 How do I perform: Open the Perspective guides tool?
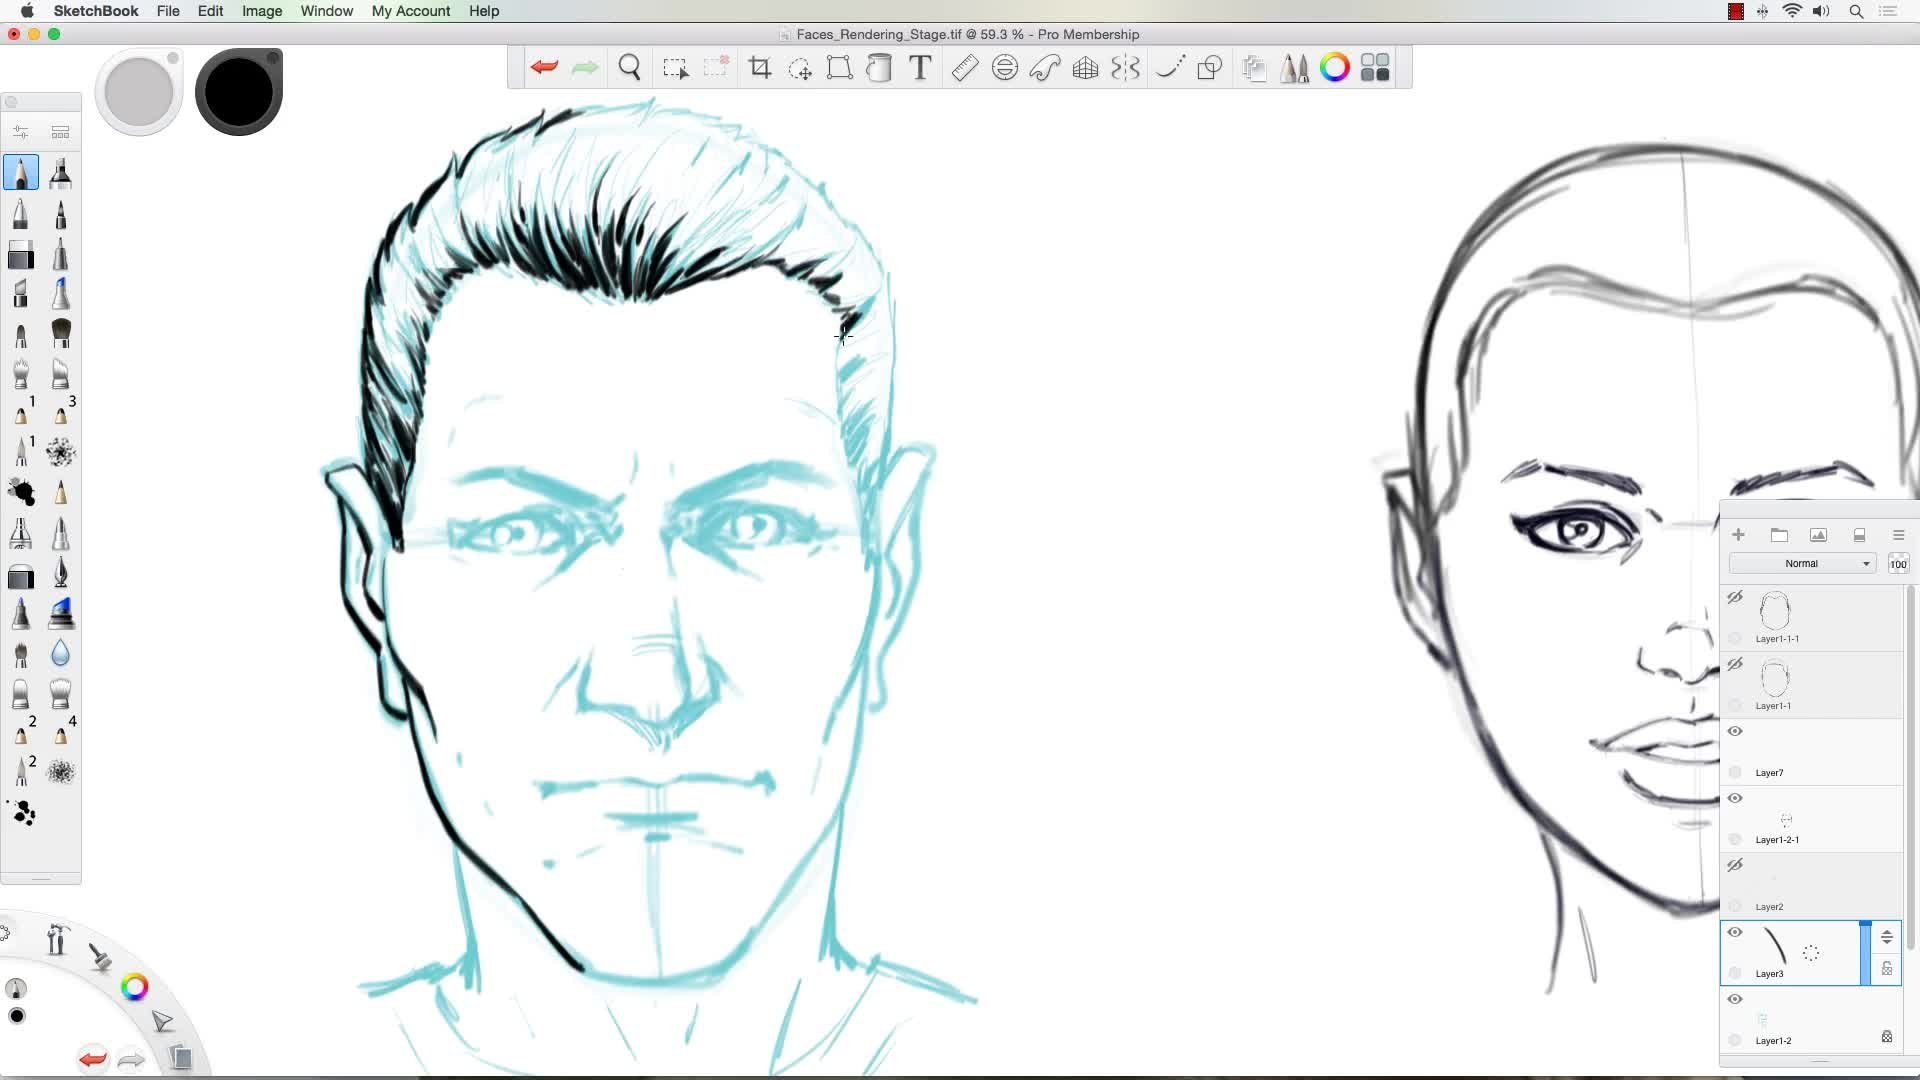(1085, 68)
